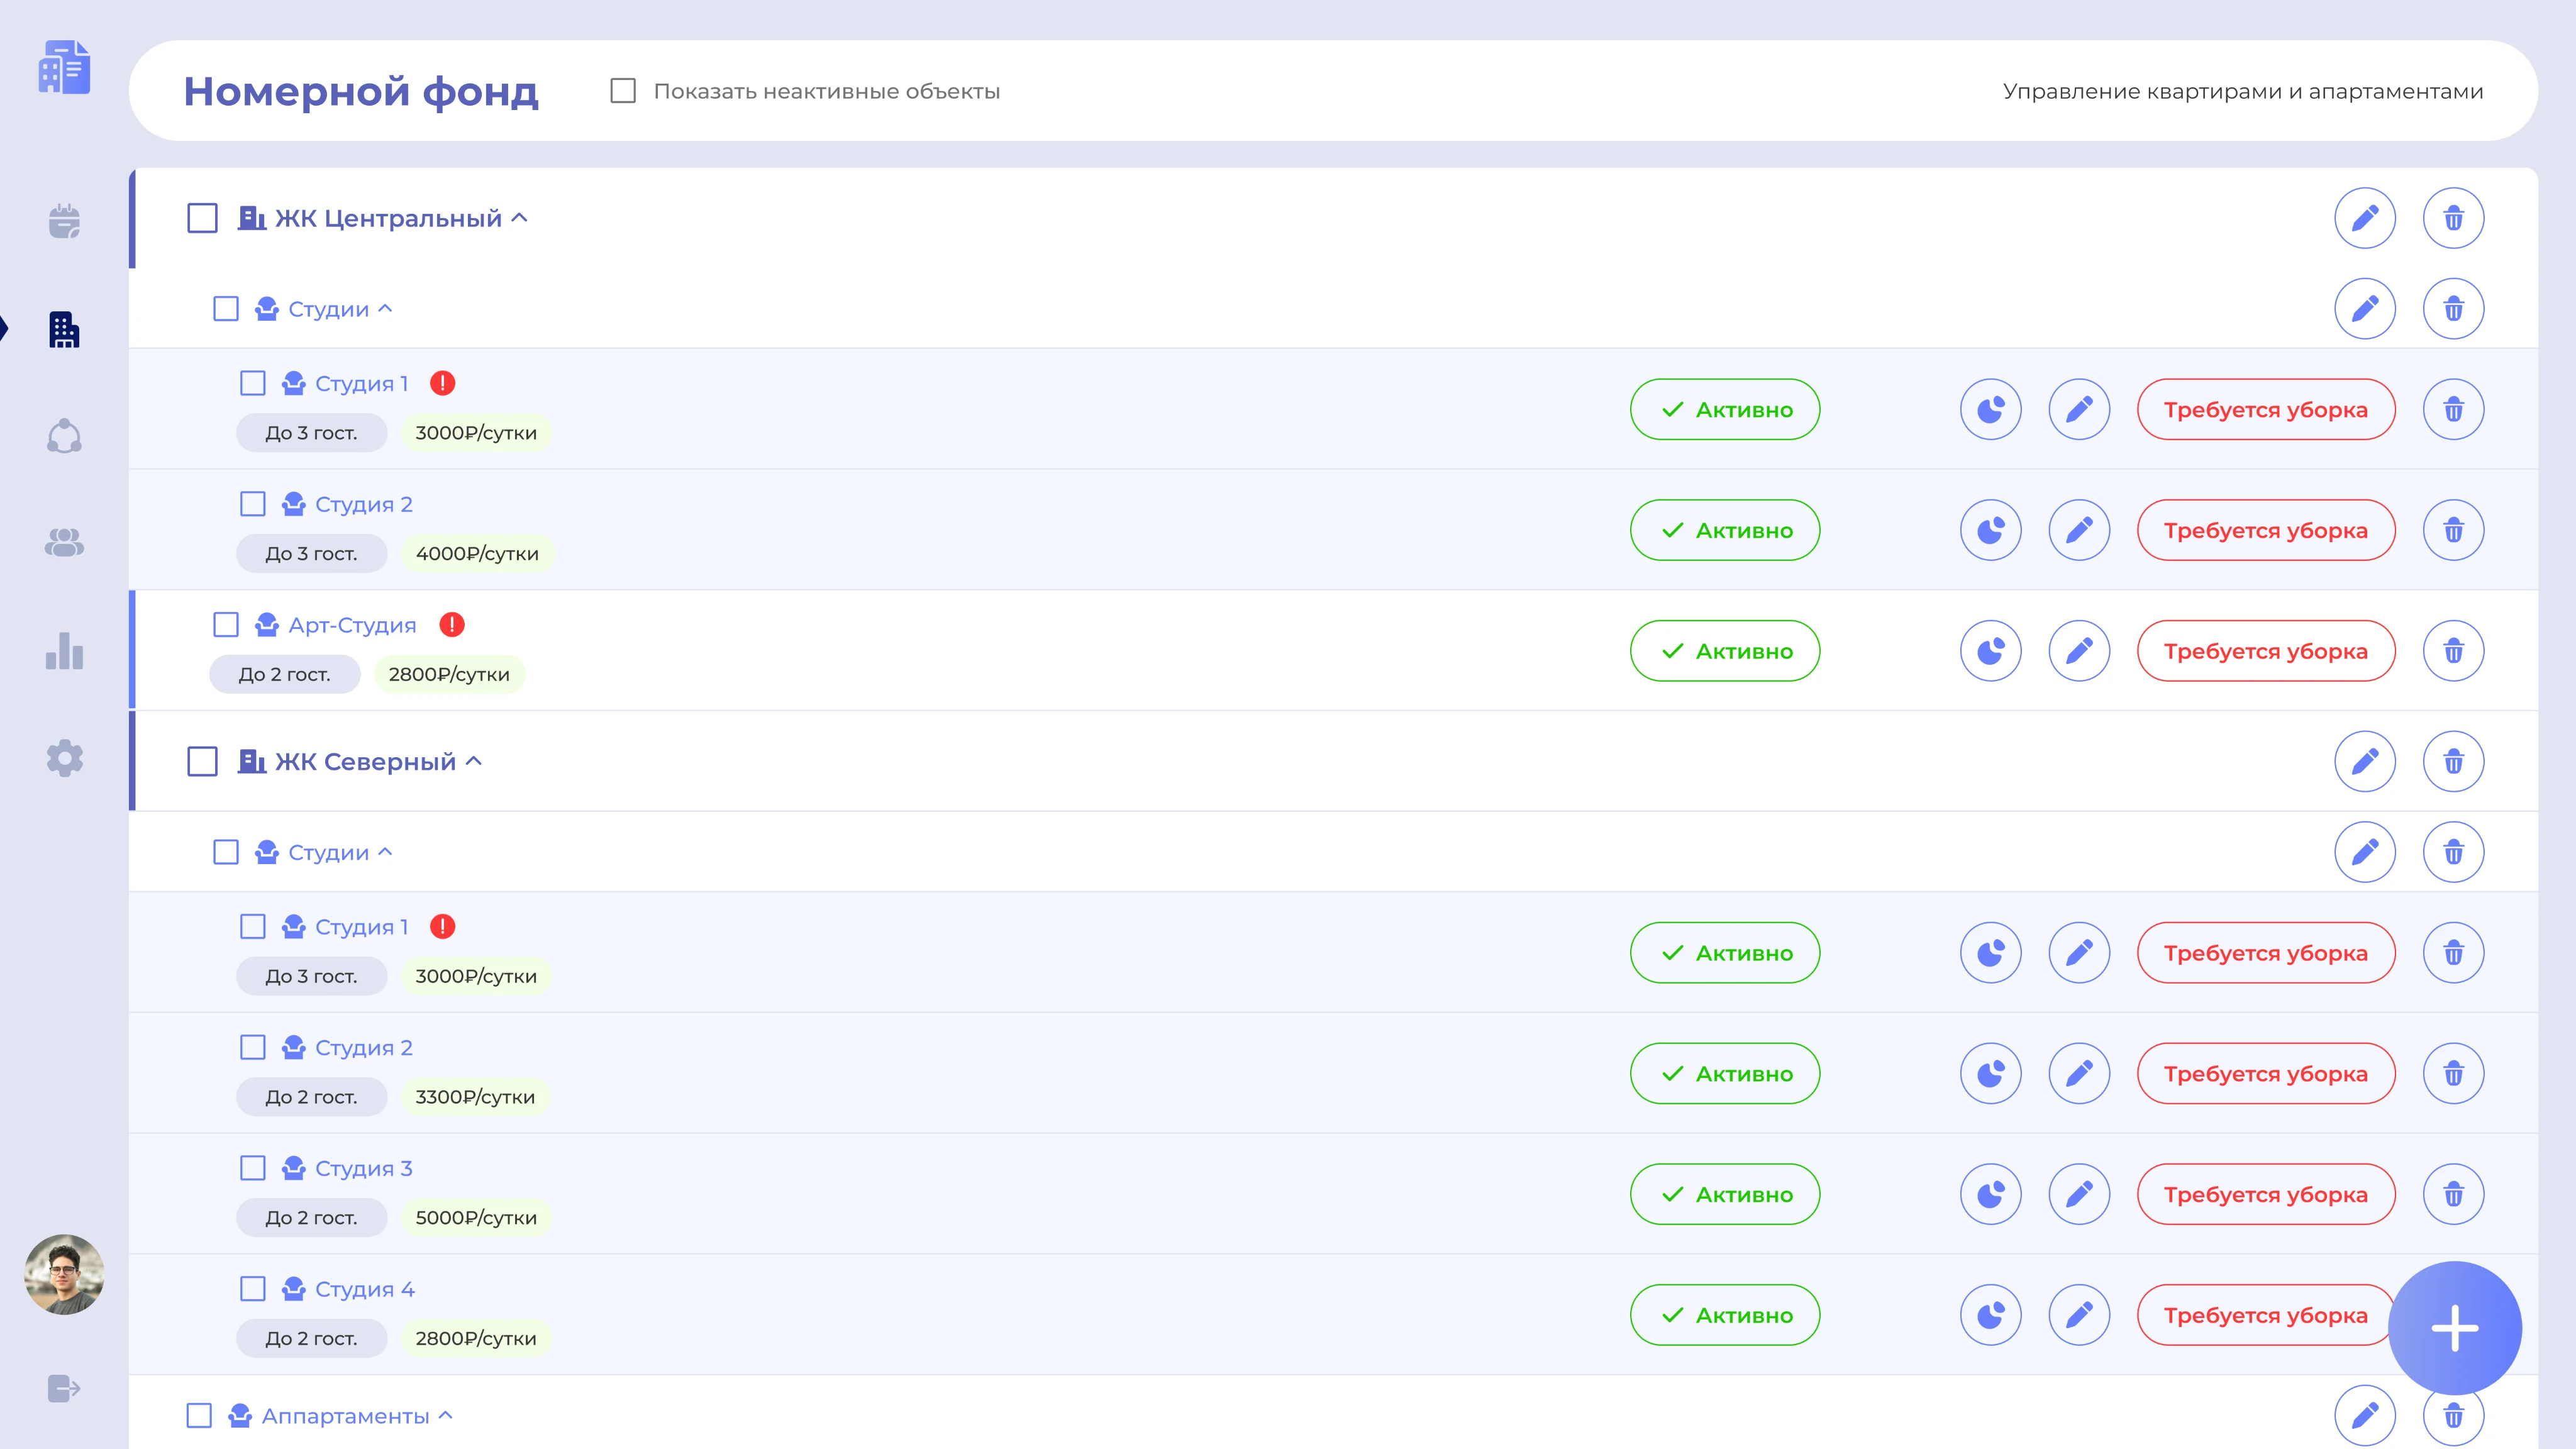
Task: Click the round plus add button
Action: (x=2454, y=1328)
